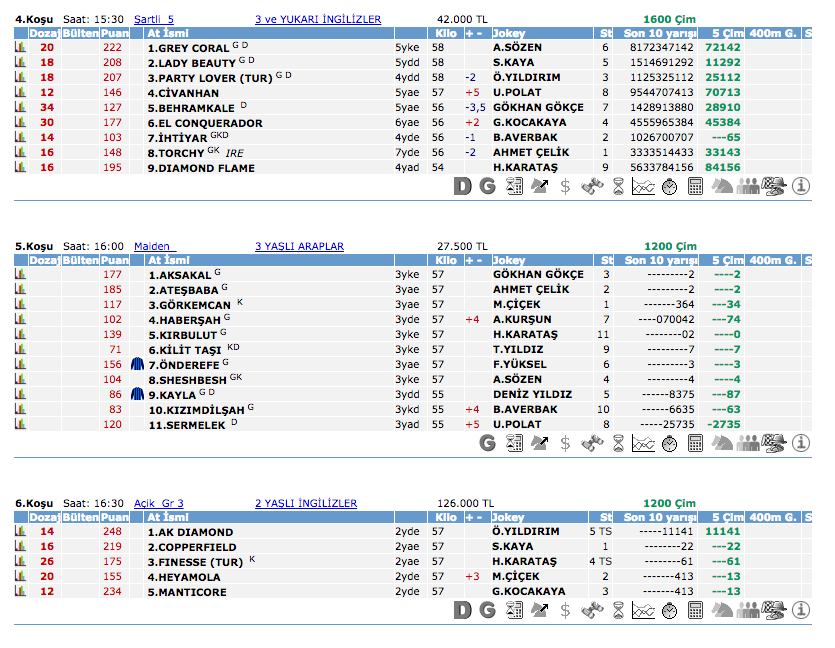
Task: Open the Şartli 5 race type link
Action: [x=153, y=19]
